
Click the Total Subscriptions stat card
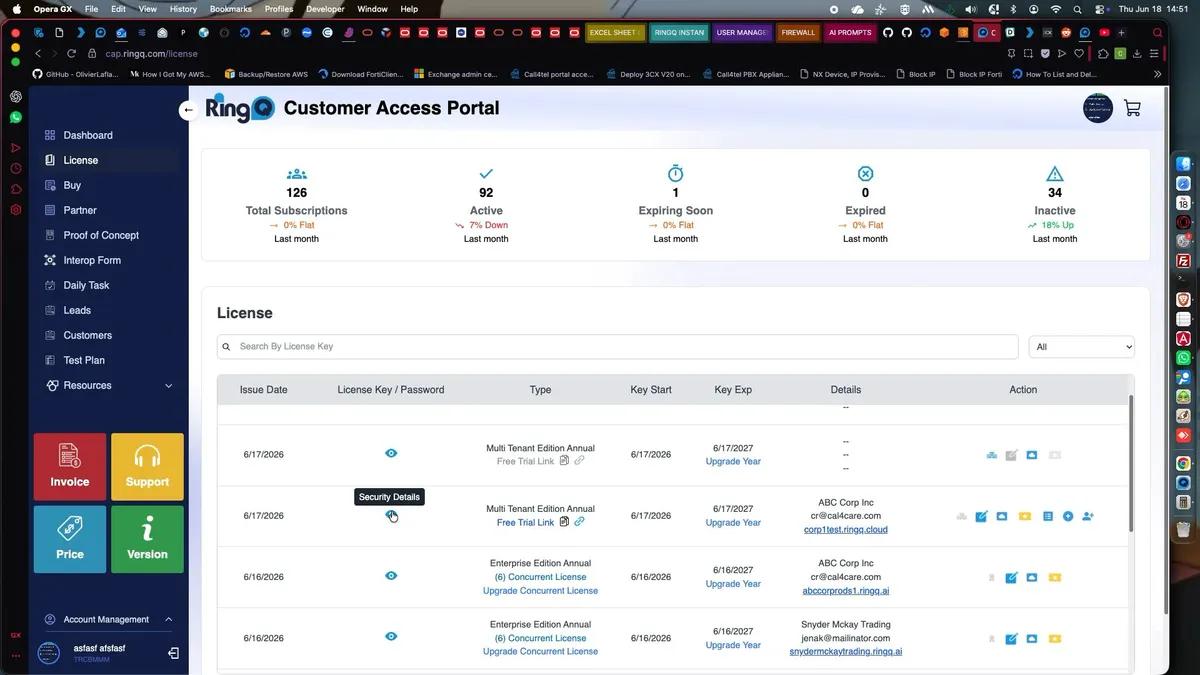coord(296,205)
